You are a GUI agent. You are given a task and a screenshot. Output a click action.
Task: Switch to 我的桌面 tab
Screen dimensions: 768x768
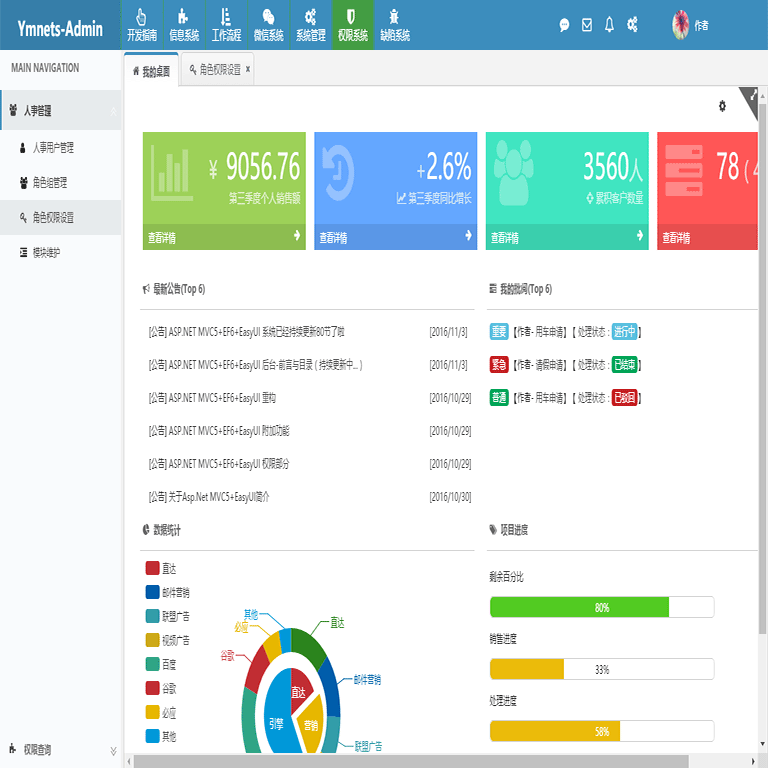tap(151, 72)
